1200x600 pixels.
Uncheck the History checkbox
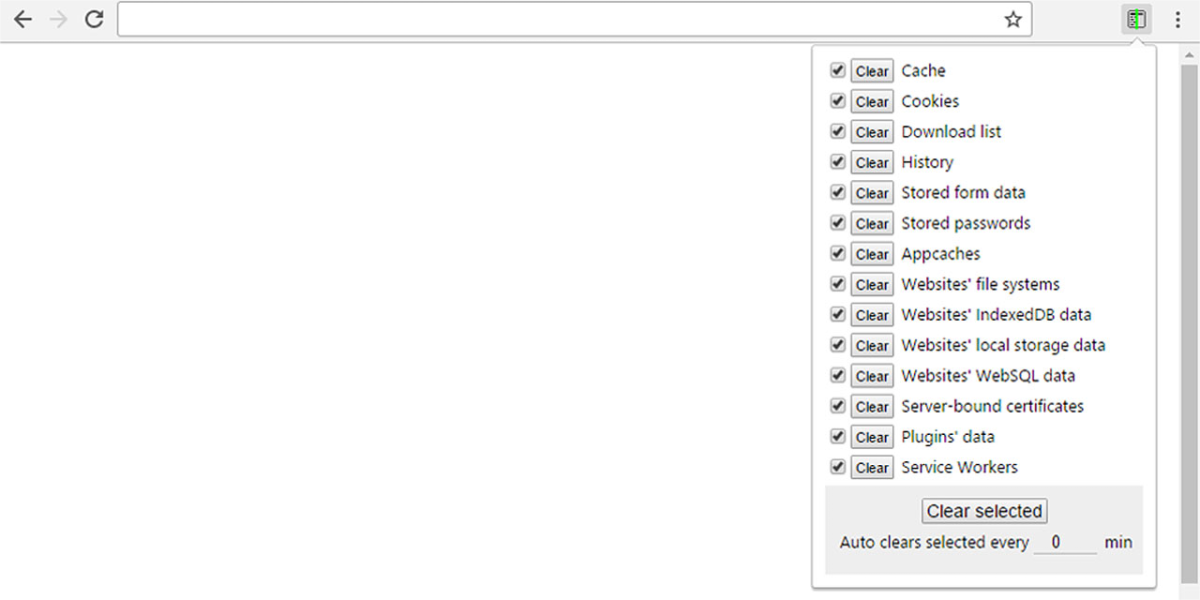[x=838, y=162]
